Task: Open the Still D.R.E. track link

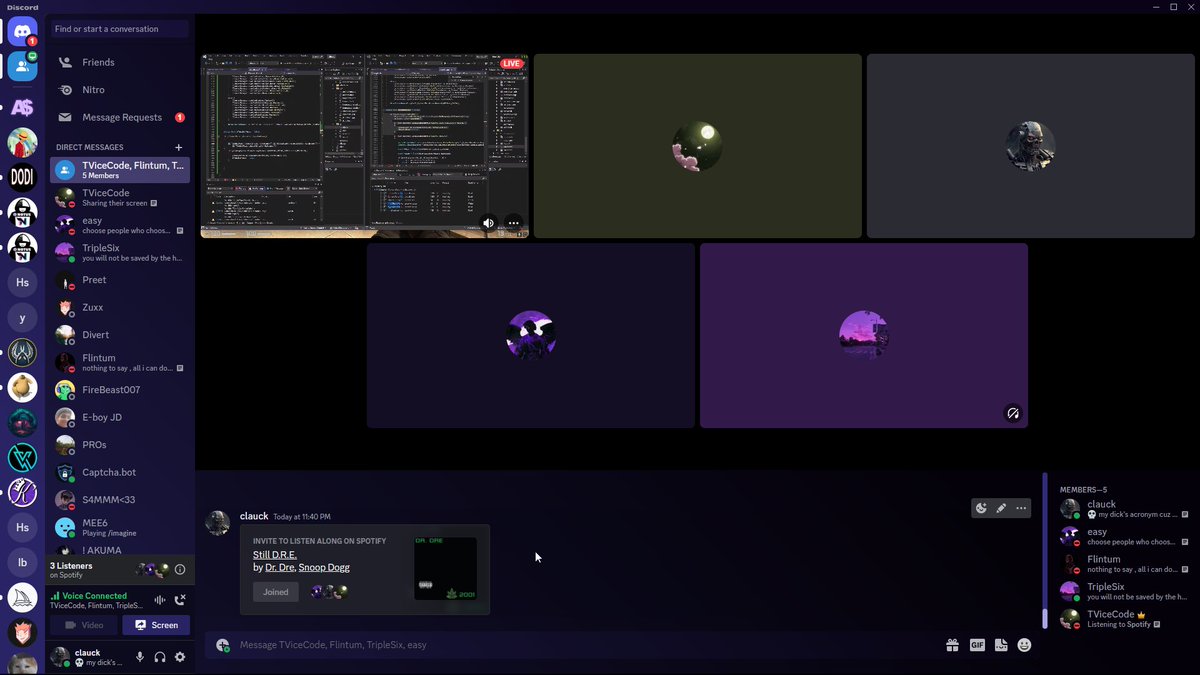Action: tap(275, 554)
